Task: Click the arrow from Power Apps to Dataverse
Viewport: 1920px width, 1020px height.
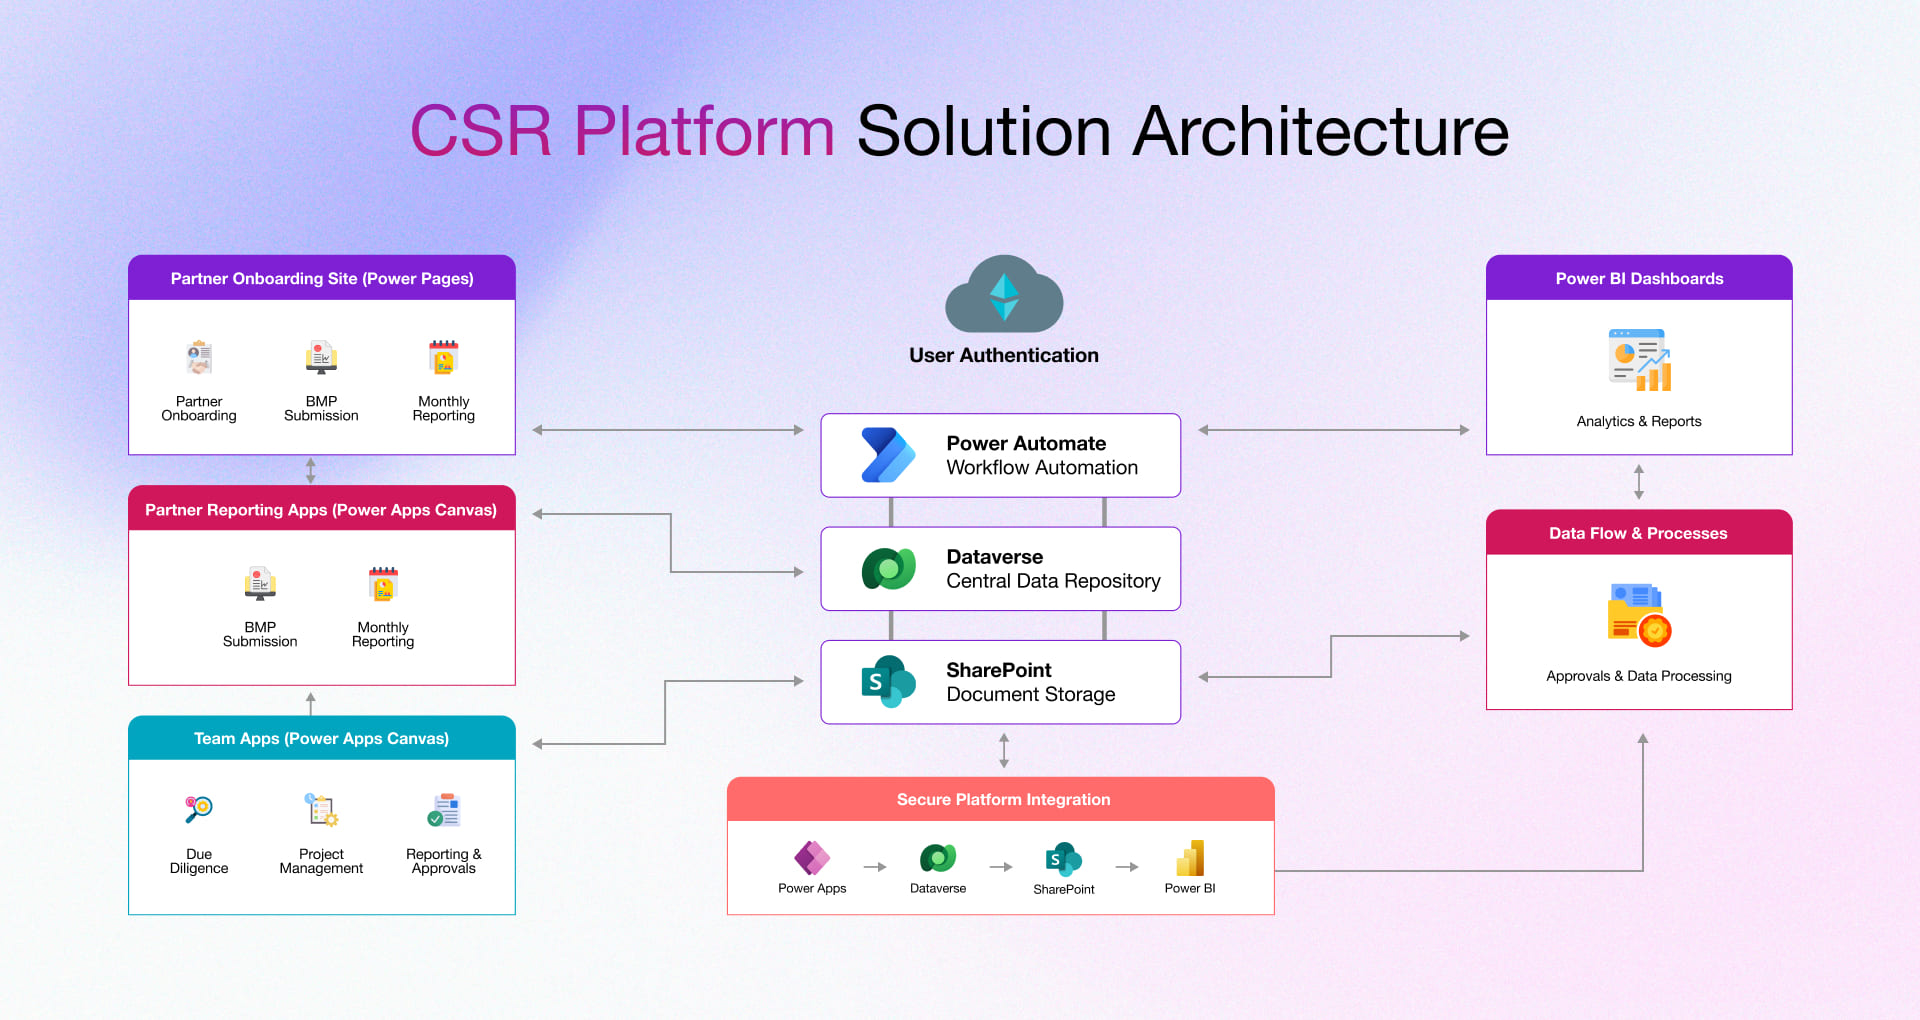Action: [x=874, y=867]
